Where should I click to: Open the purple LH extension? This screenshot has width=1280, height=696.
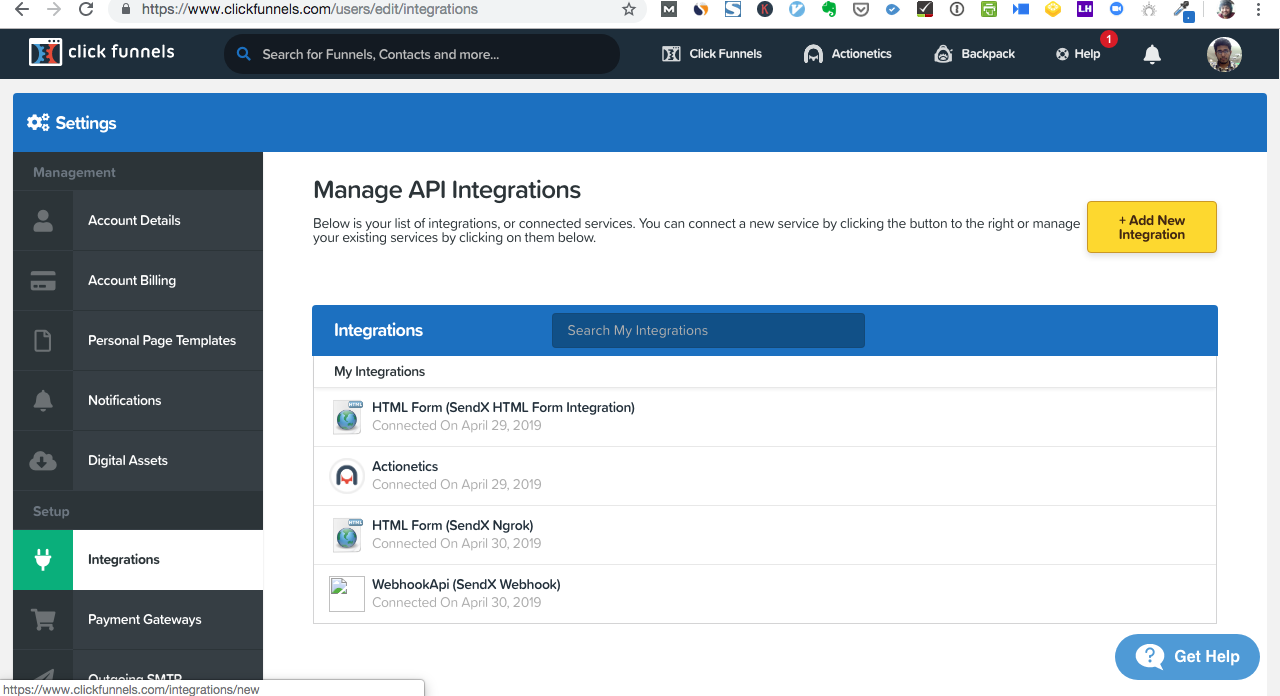[x=1085, y=9]
